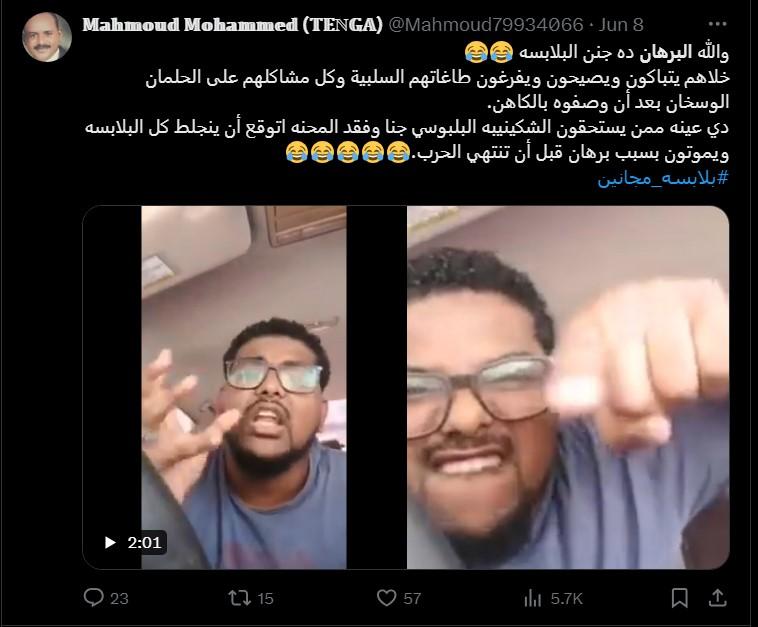Click the 57 likes count
This screenshot has width=758, height=627.
[x=412, y=598]
